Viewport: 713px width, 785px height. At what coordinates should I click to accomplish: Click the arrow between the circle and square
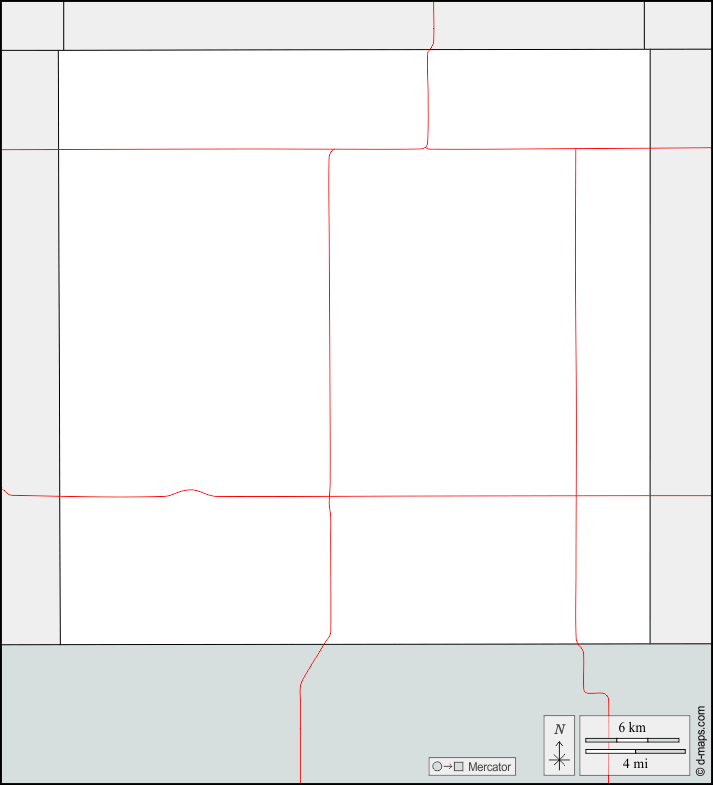[x=448, y=766]
